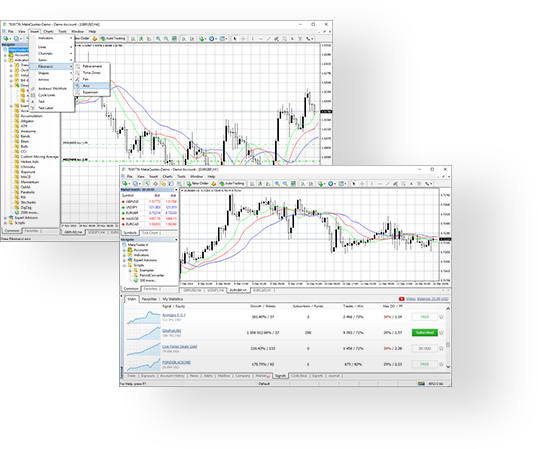The height and width of the screenshot is (449, 538).
Task: Open the periods clock dropdown in front toolbar
Action: (x=331, y=184)
